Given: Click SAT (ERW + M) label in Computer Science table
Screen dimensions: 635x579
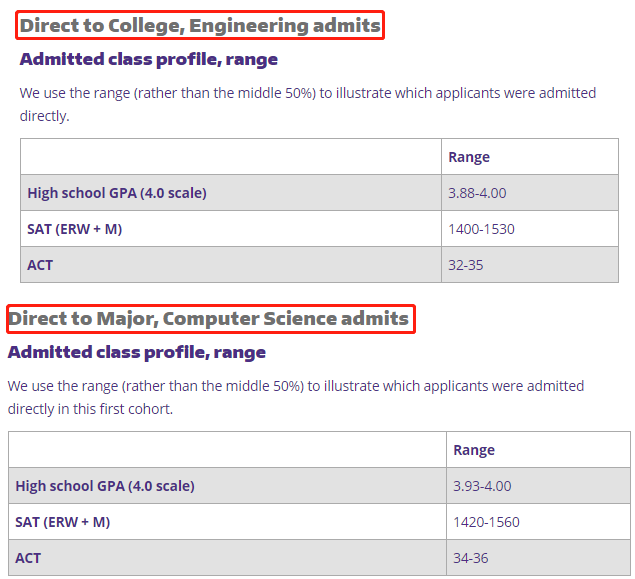Looking at the screenshot, I should click(x=63, y=522).
